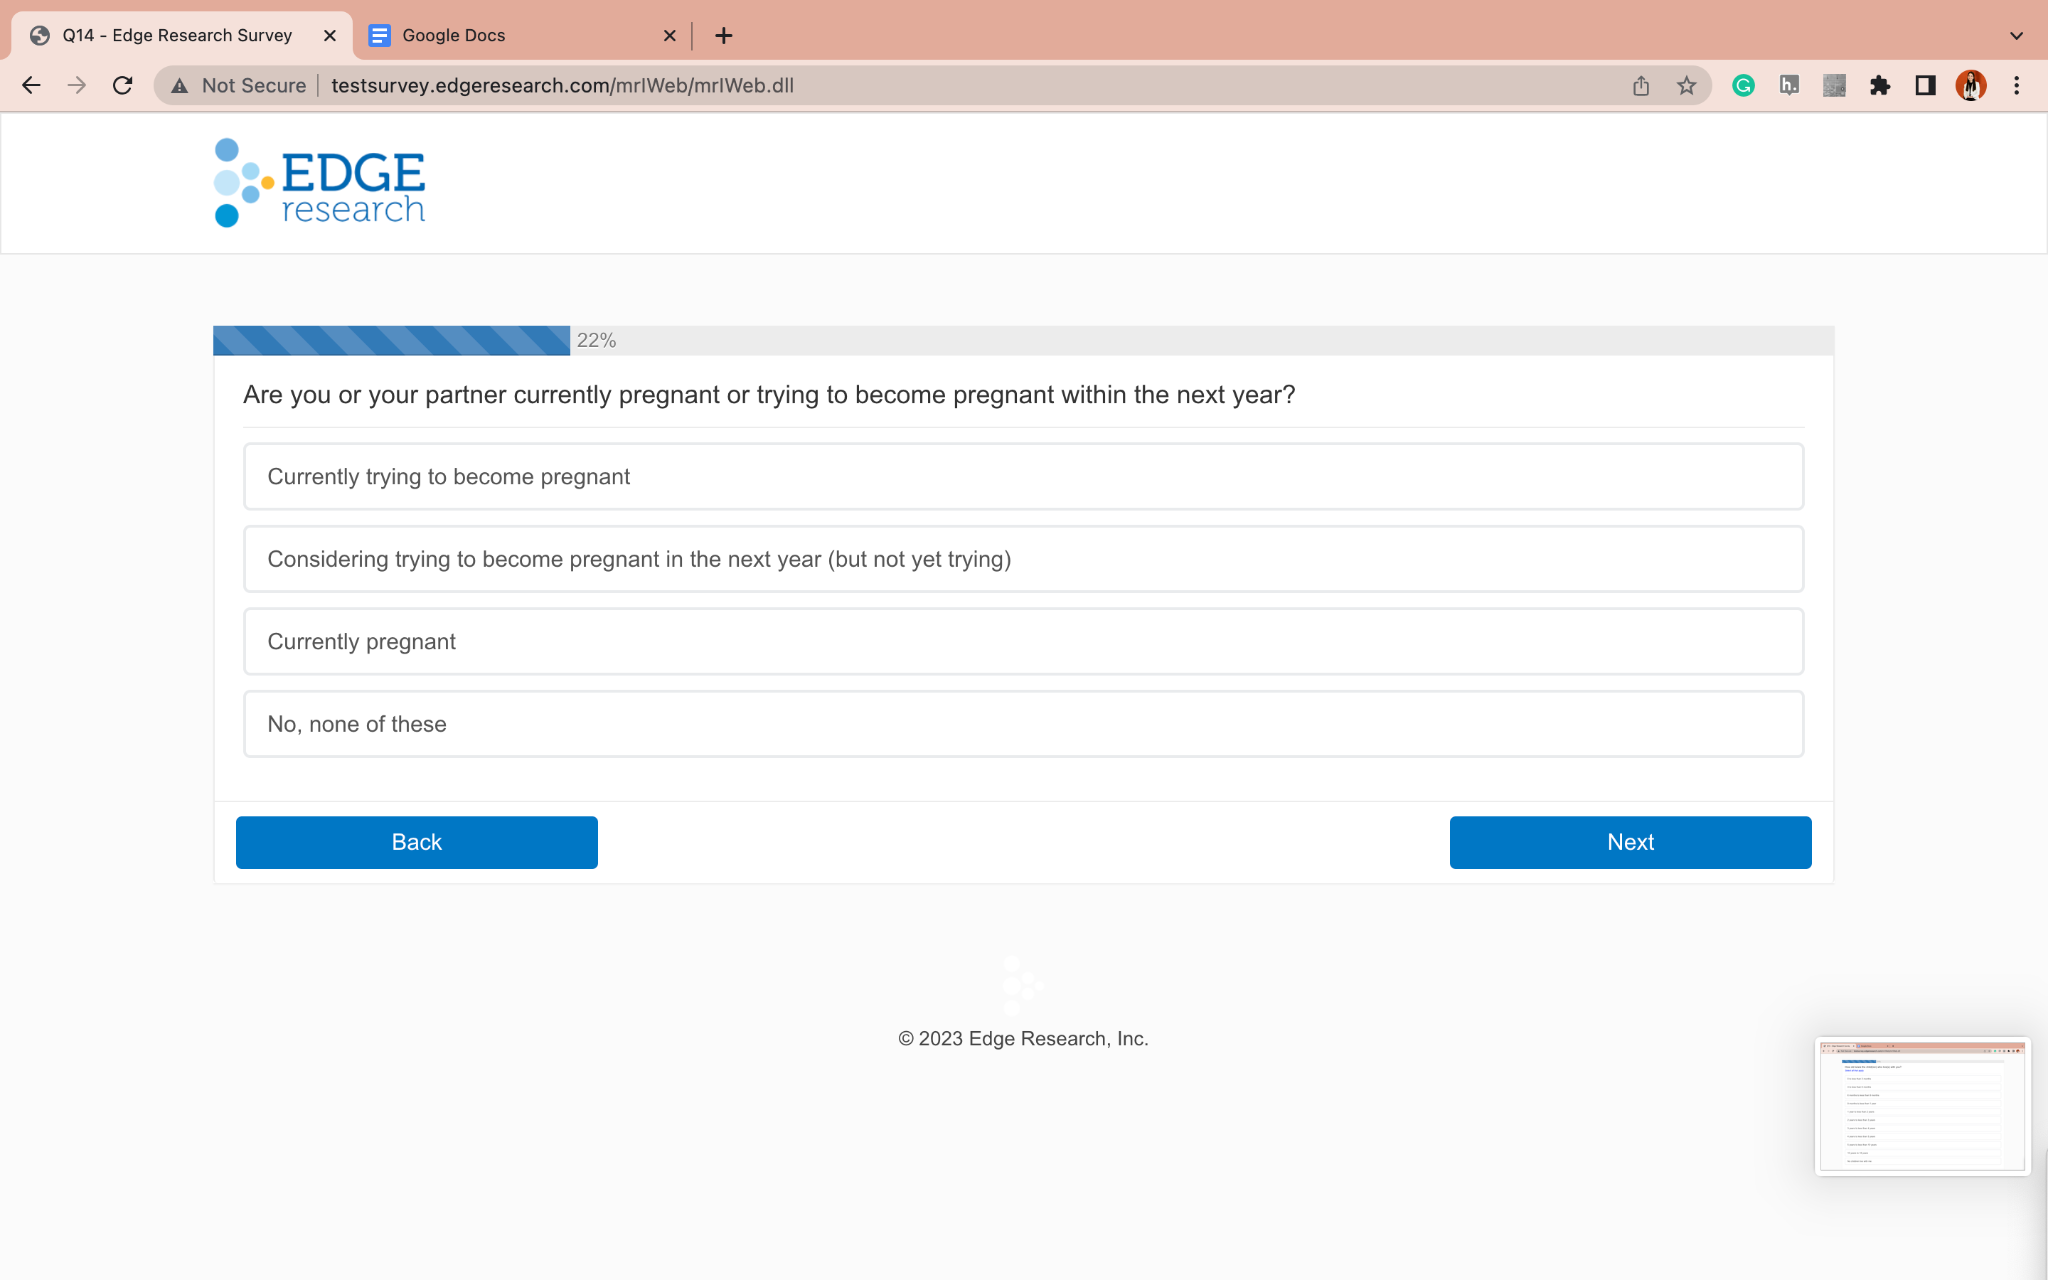Open Chrome three-dot menu
Screen dimensions: 2048x1280
(x=2016, y=85)
